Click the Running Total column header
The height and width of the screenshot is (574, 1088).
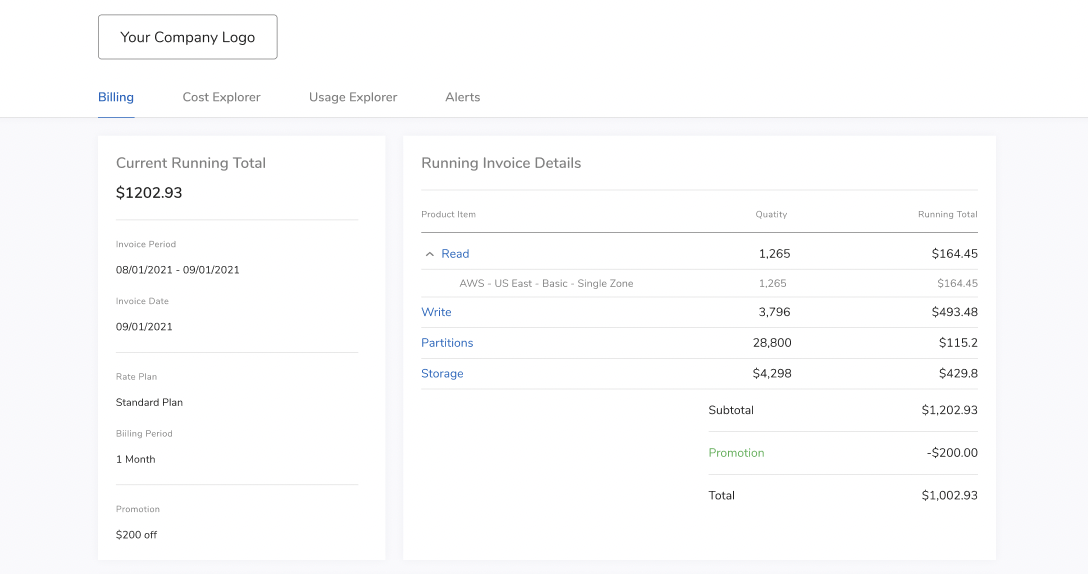click(947, 215)
